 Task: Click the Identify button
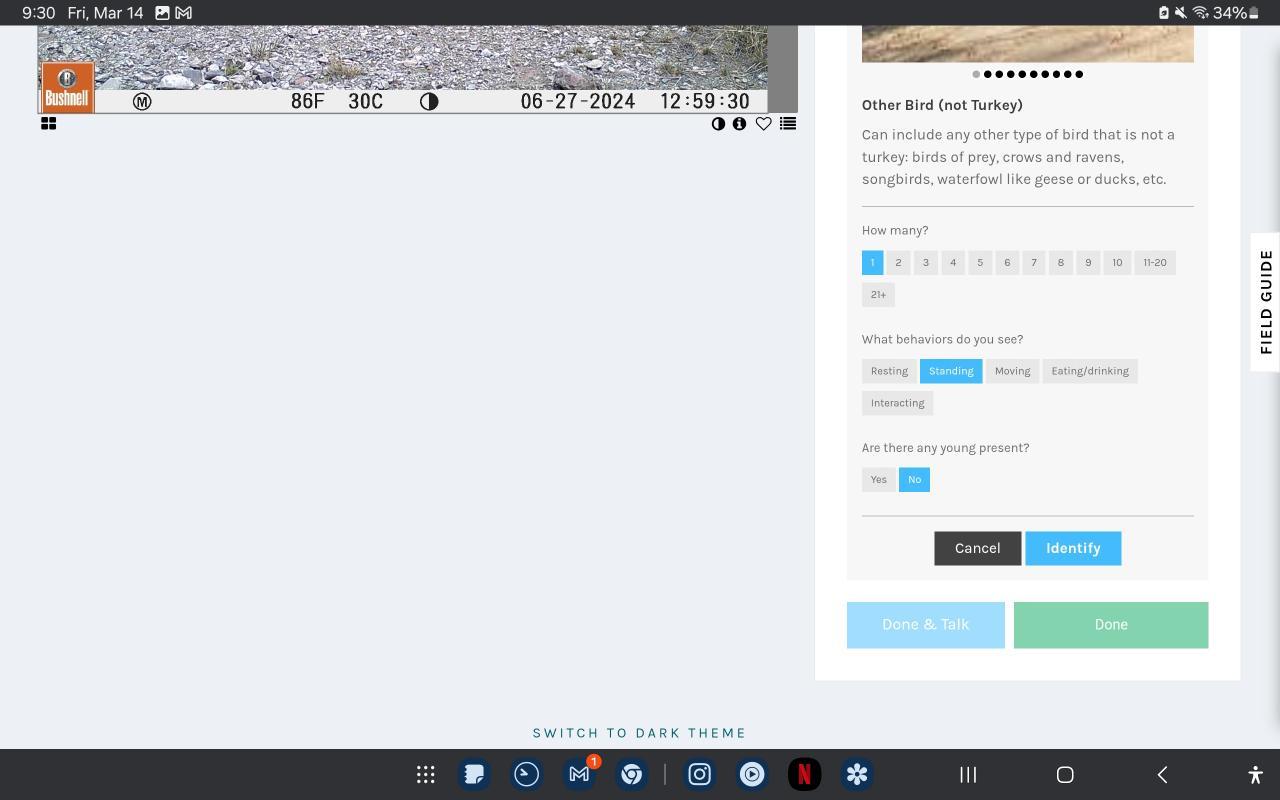[x=1073, y=549]
